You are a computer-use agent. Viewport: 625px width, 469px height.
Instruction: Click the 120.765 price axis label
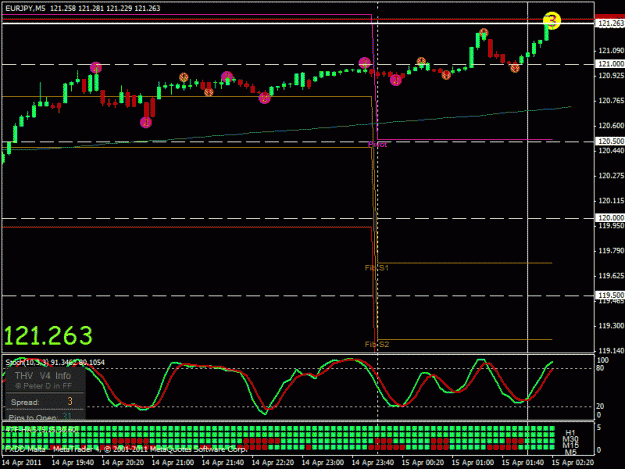pos(611,101)
